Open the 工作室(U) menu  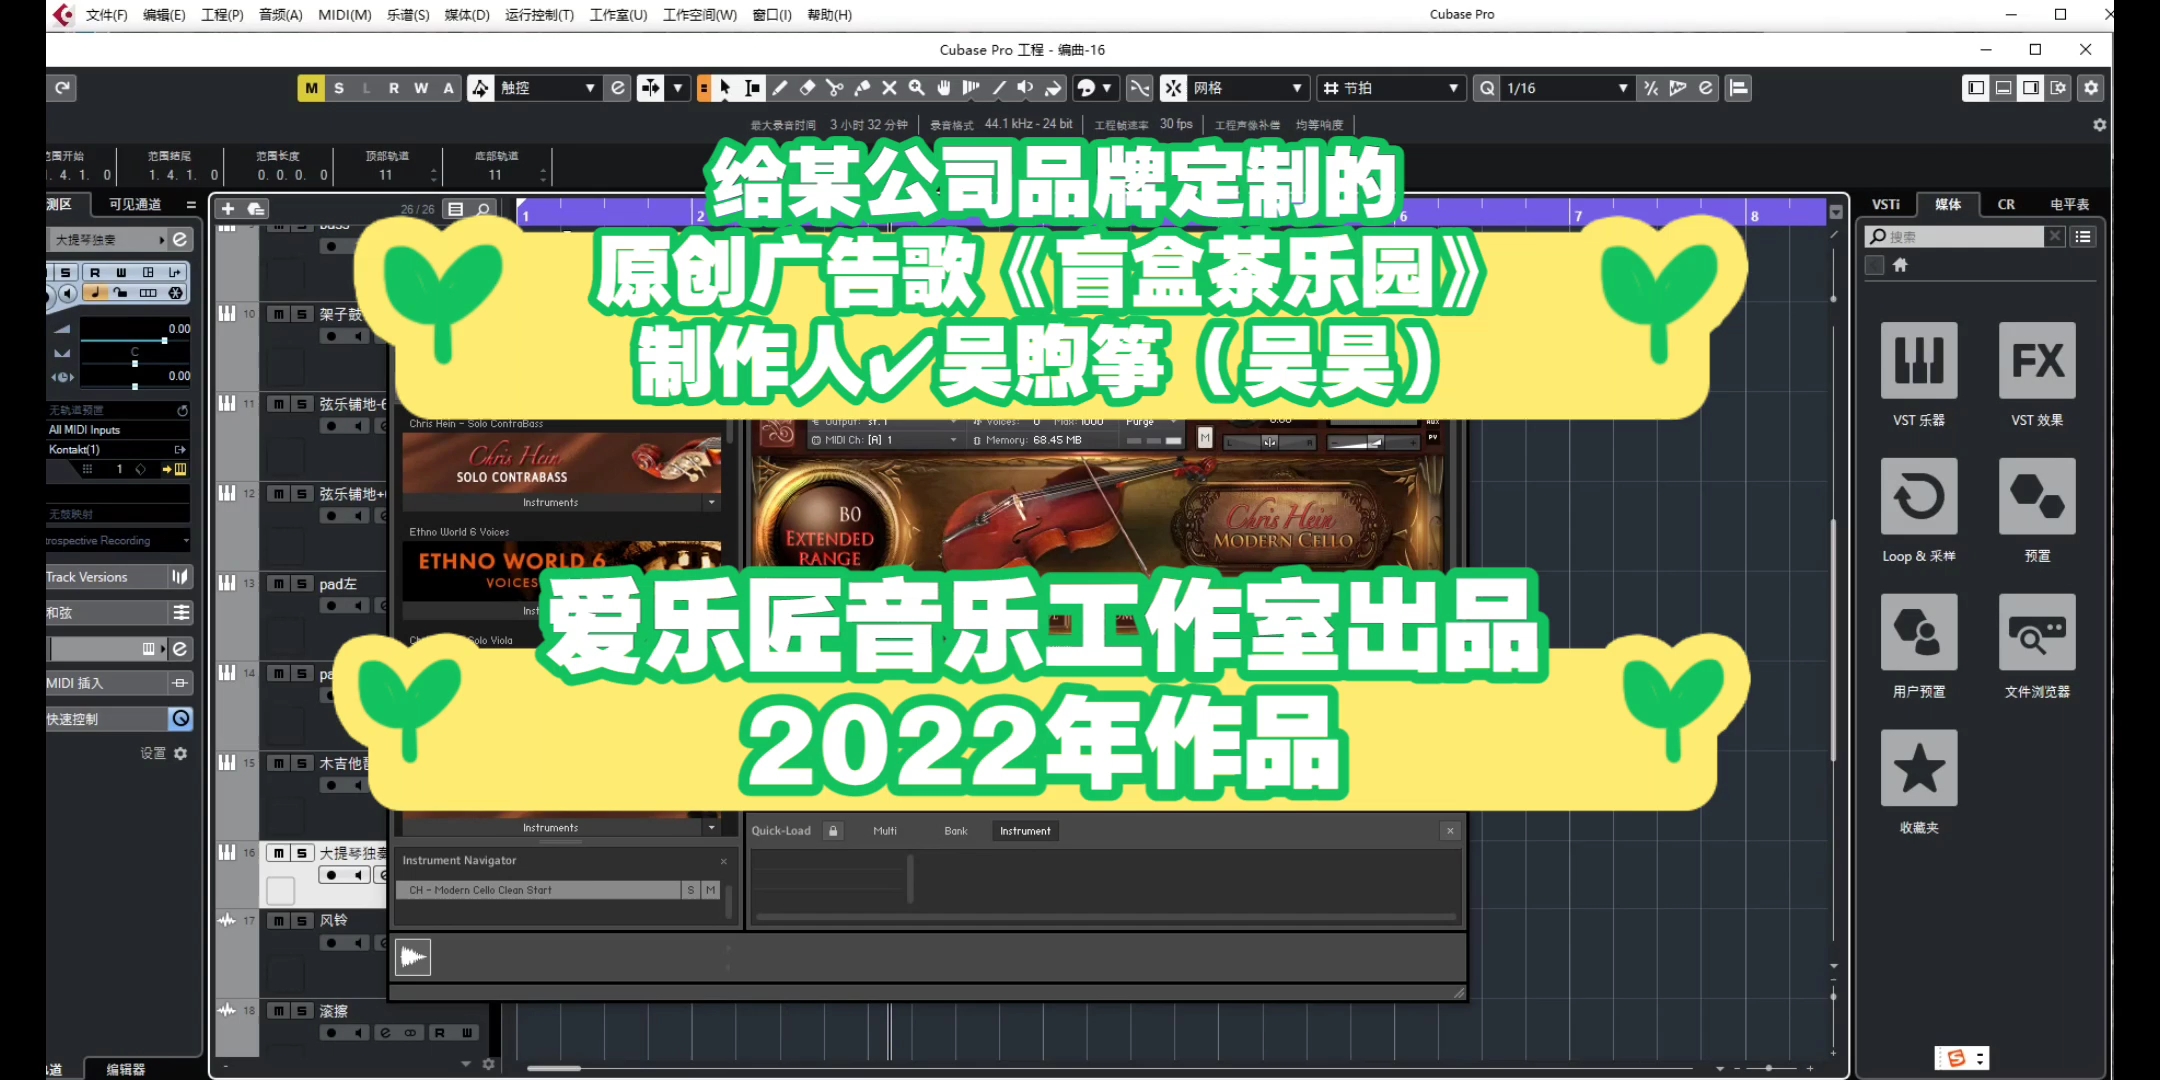point(618,15)
